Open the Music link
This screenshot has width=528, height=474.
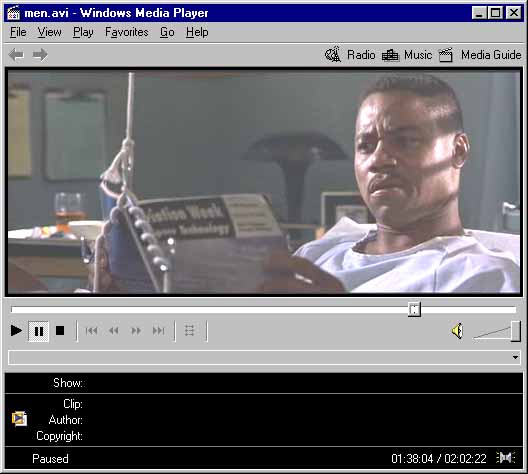tap(418, 55)
